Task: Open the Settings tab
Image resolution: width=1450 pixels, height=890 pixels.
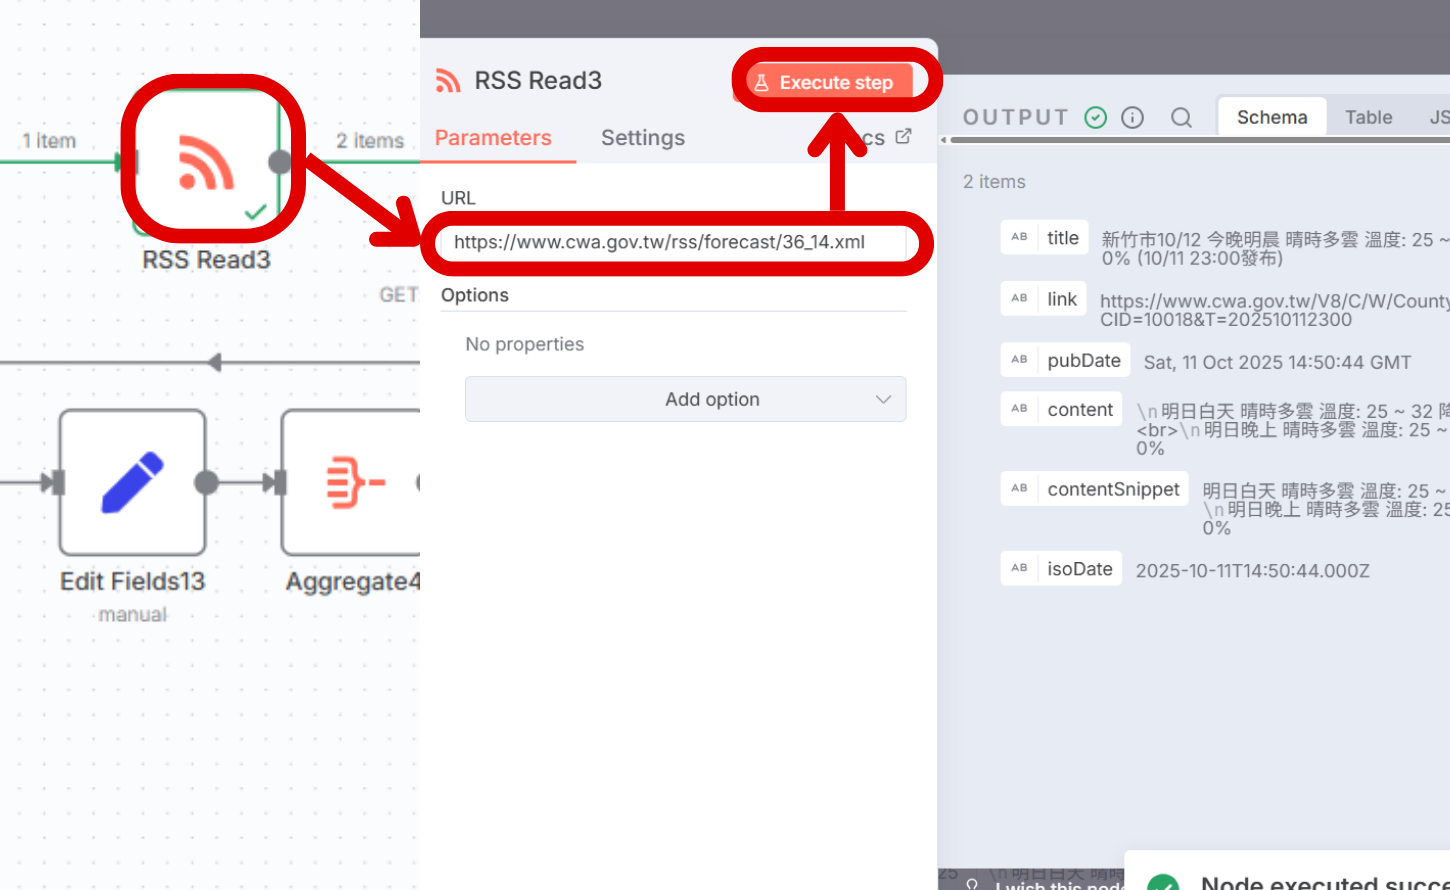Action: (x=642, y=138)
